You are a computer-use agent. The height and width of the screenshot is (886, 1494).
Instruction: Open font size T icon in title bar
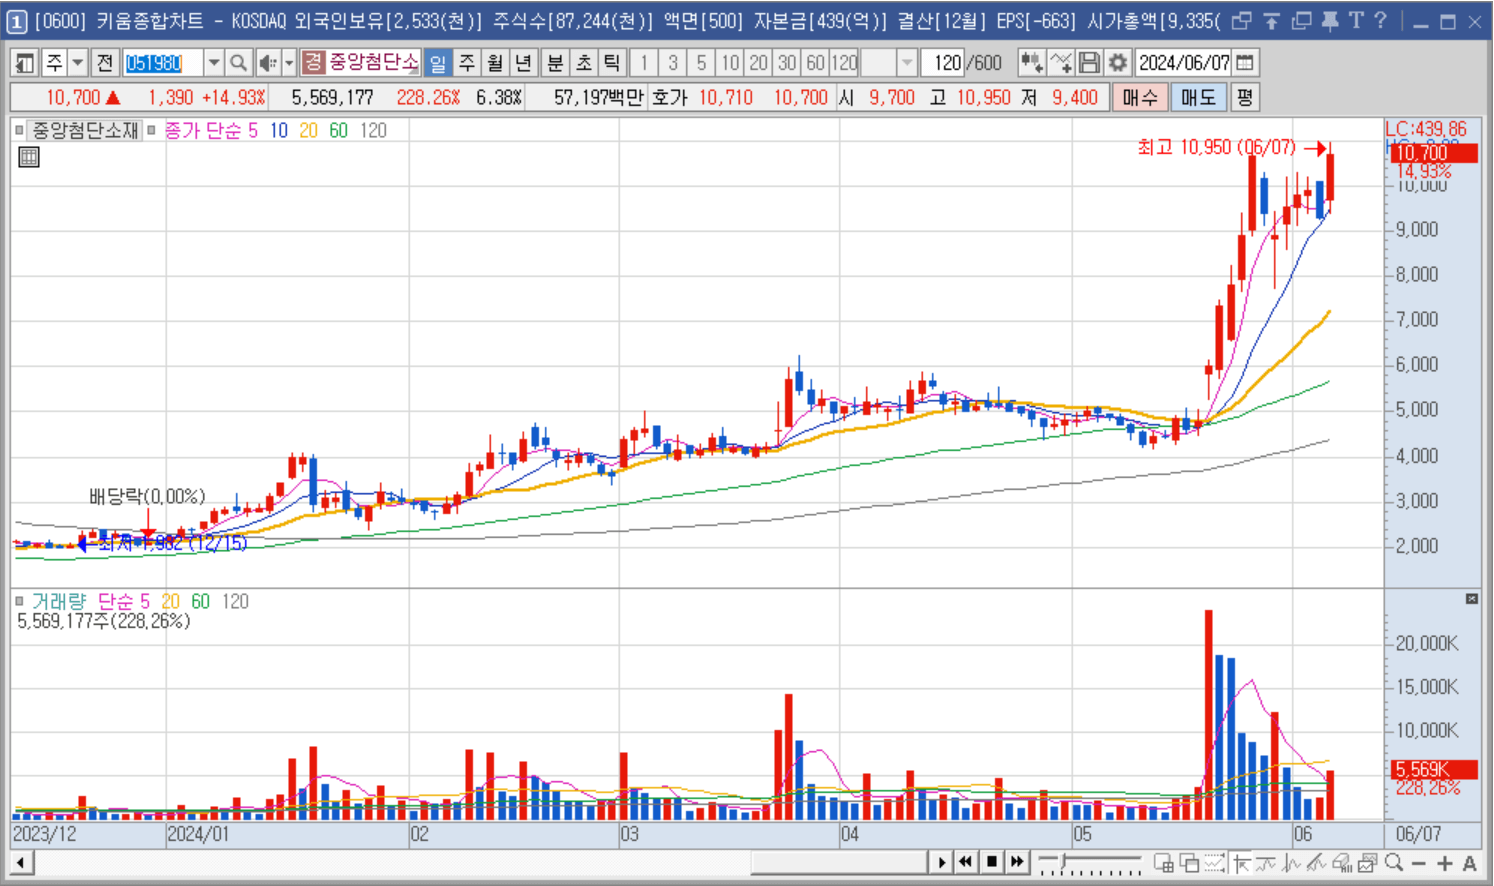pyautogui.click(x=1356, y=20)
